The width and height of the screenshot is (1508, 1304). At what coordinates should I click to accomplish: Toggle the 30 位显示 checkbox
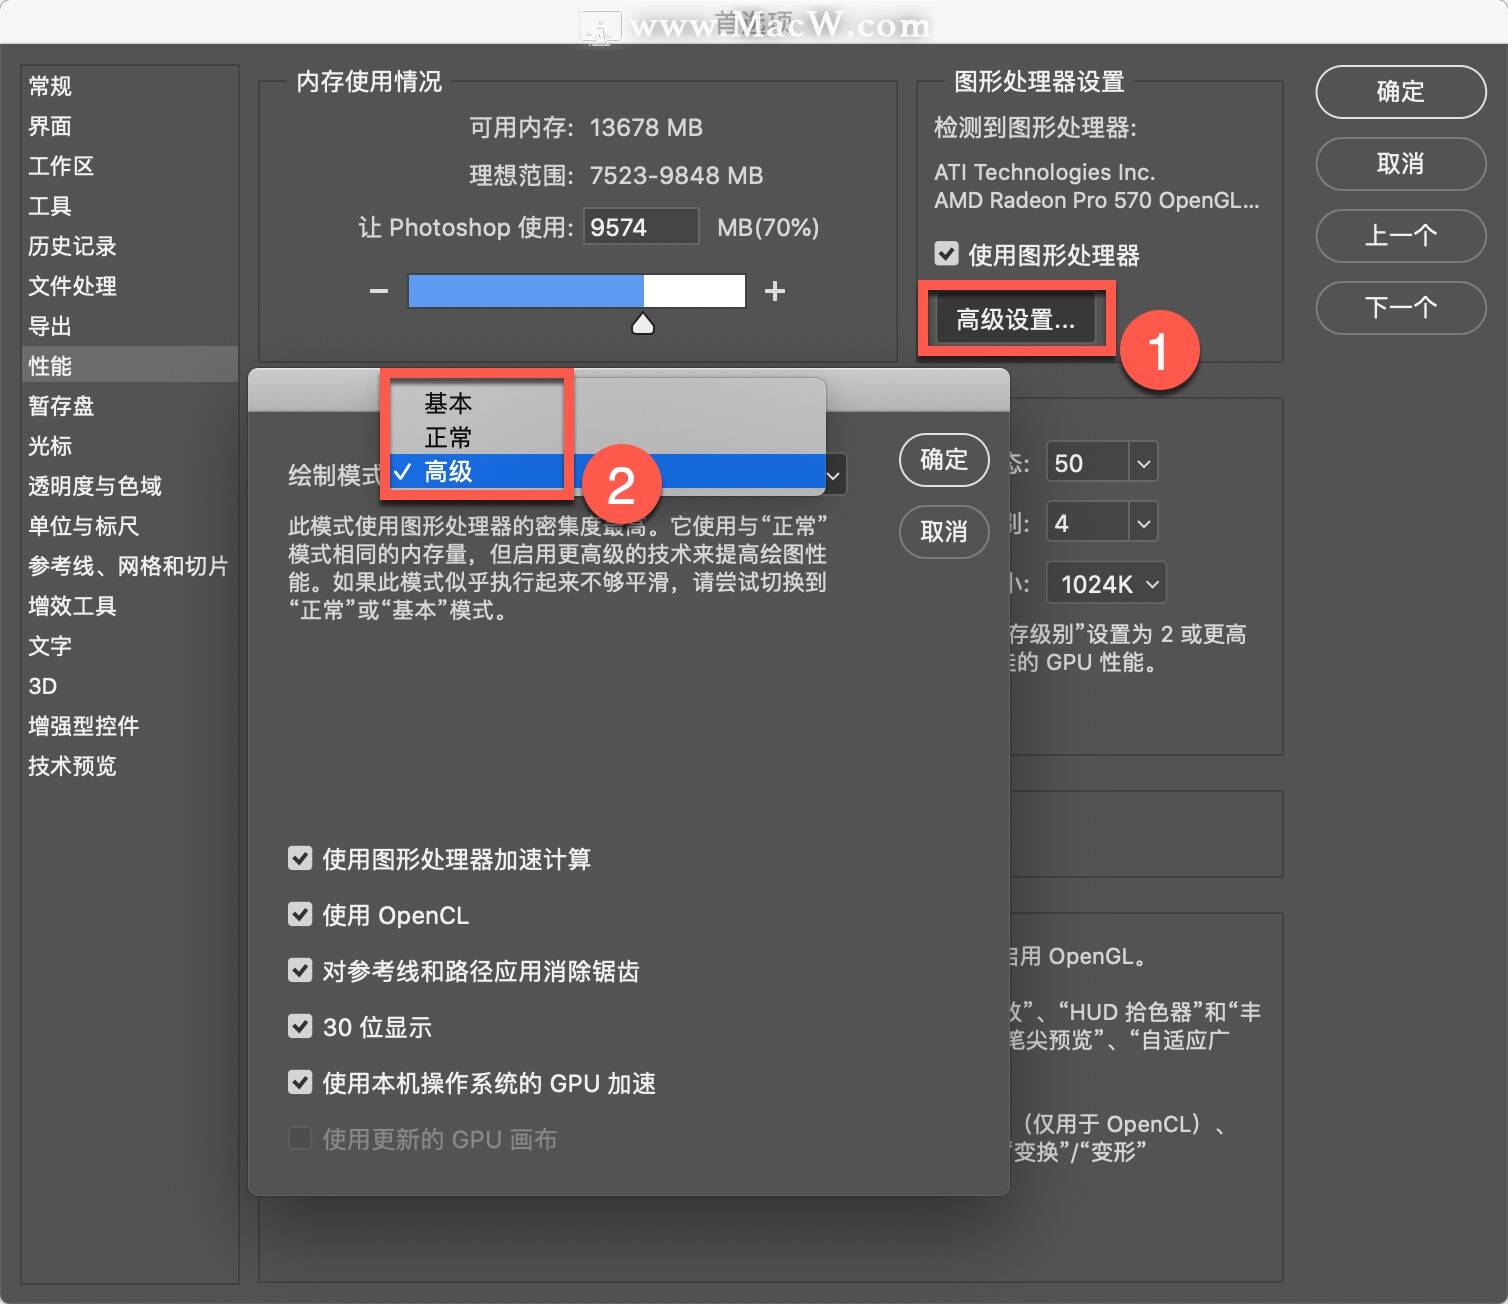tap(300, 1025)
